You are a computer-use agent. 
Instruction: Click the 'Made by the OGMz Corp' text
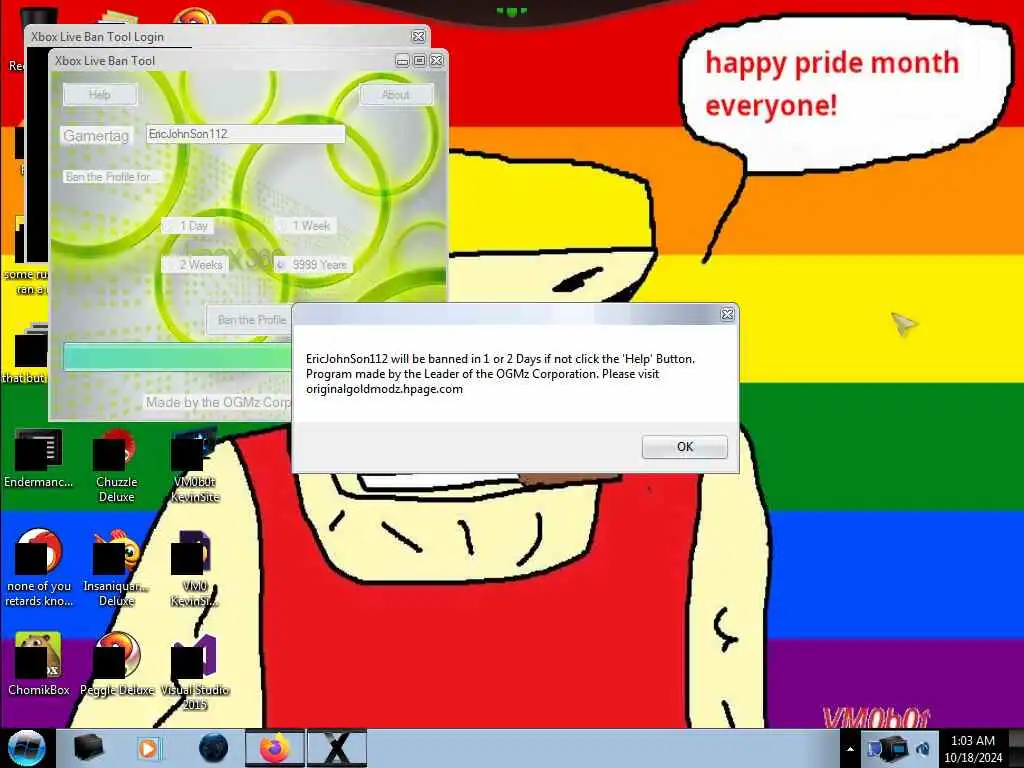click(217, 402)
